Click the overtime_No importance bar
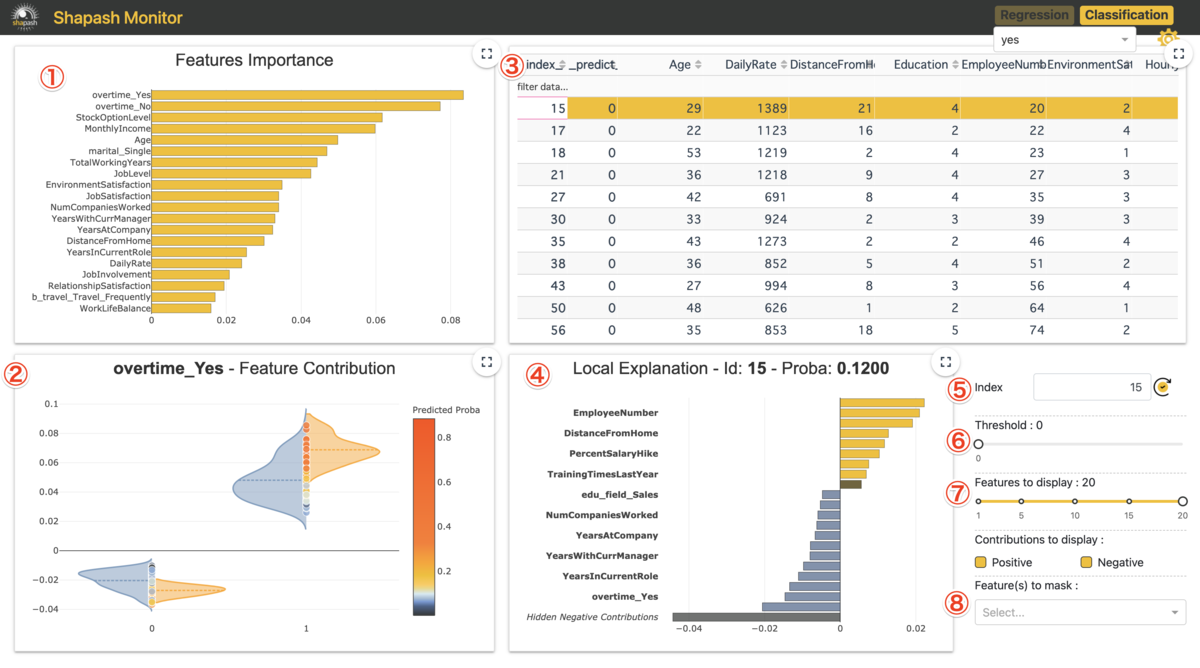The height and width of the screenshot is (668, 1200). click(x=296, y=106)
